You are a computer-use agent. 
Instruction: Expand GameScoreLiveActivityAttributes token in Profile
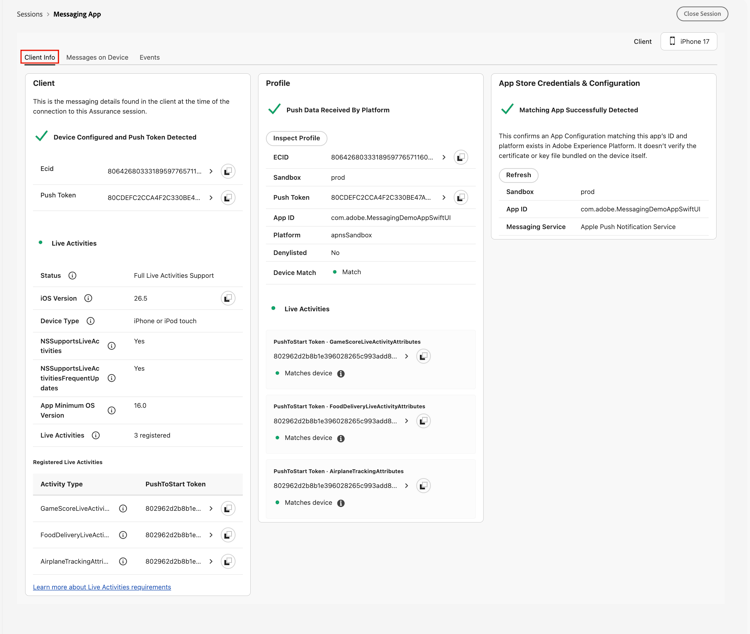[x=406, y=356]
